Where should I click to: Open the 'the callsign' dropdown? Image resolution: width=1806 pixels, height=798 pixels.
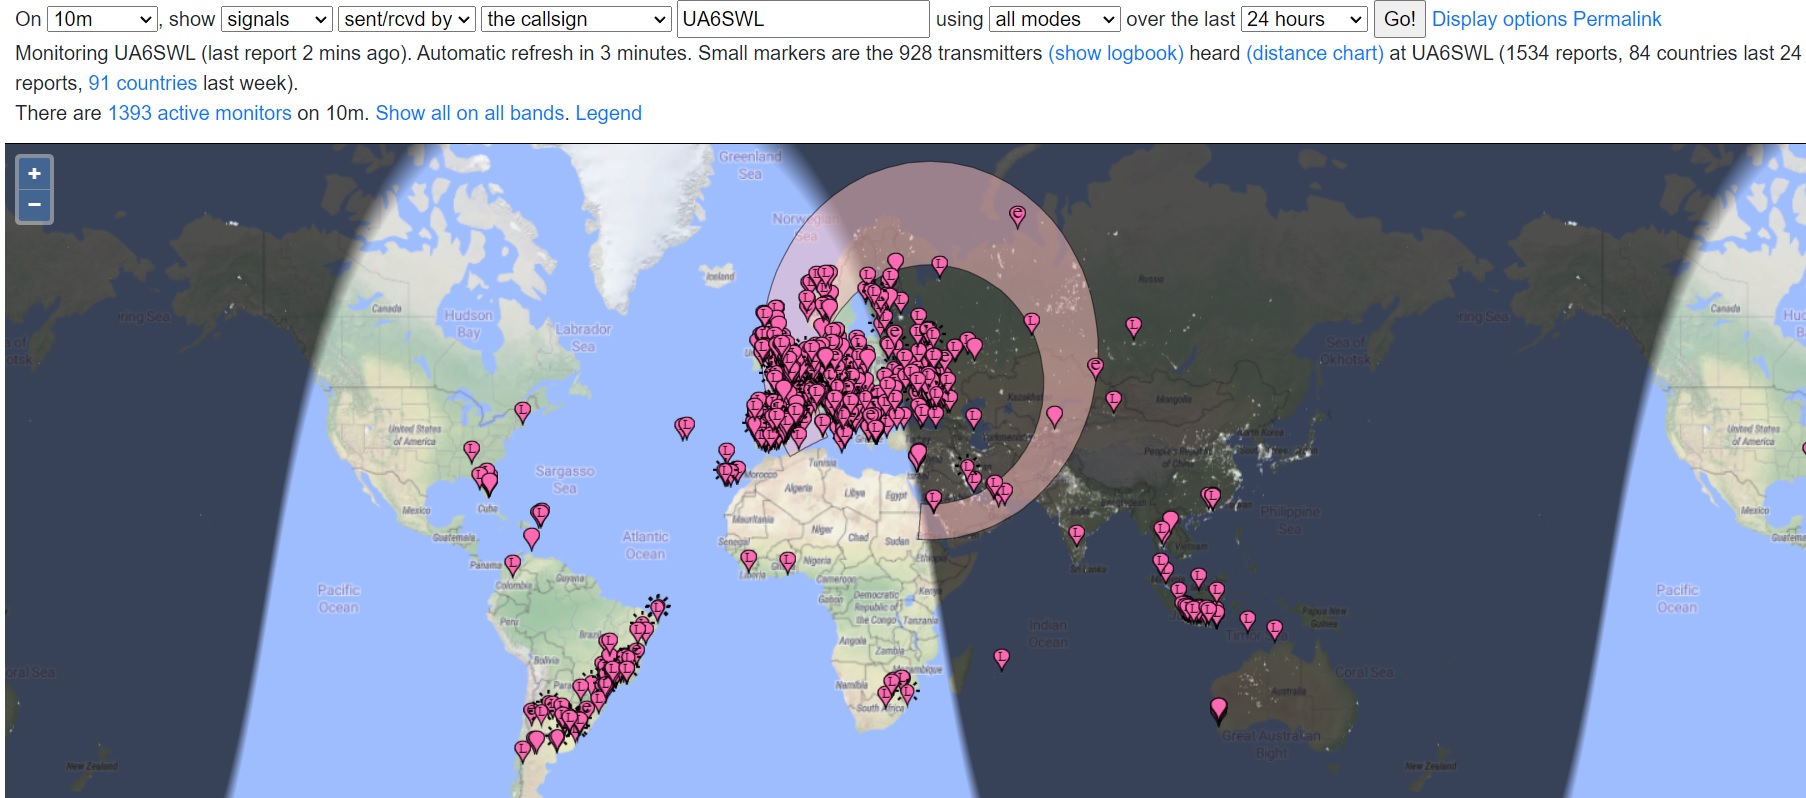pyautogui.click(x=575, y=19)
